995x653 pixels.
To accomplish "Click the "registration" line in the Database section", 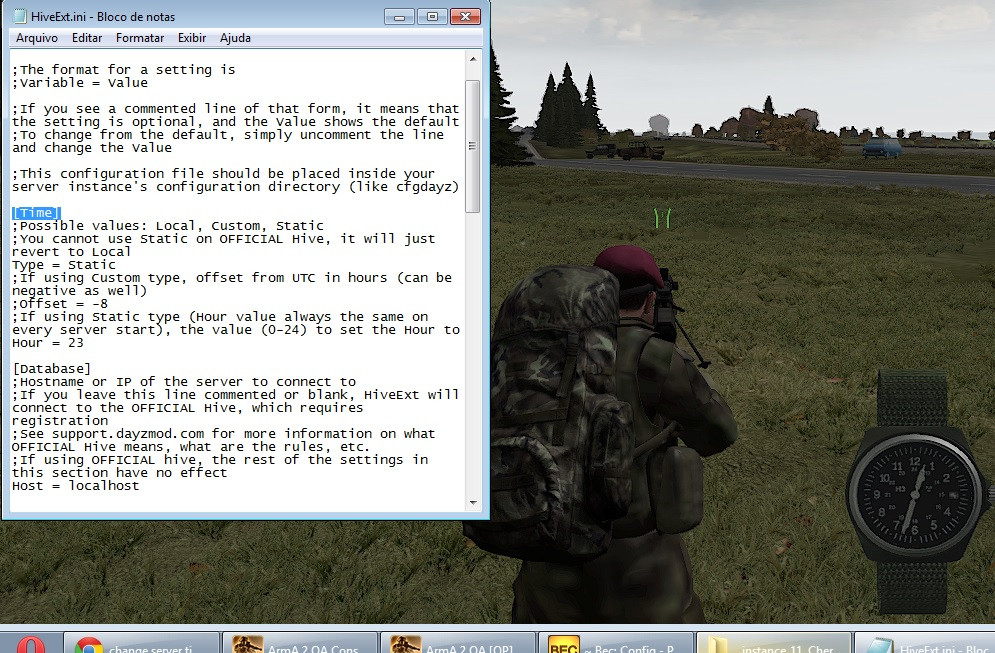I will click(60, 421).
